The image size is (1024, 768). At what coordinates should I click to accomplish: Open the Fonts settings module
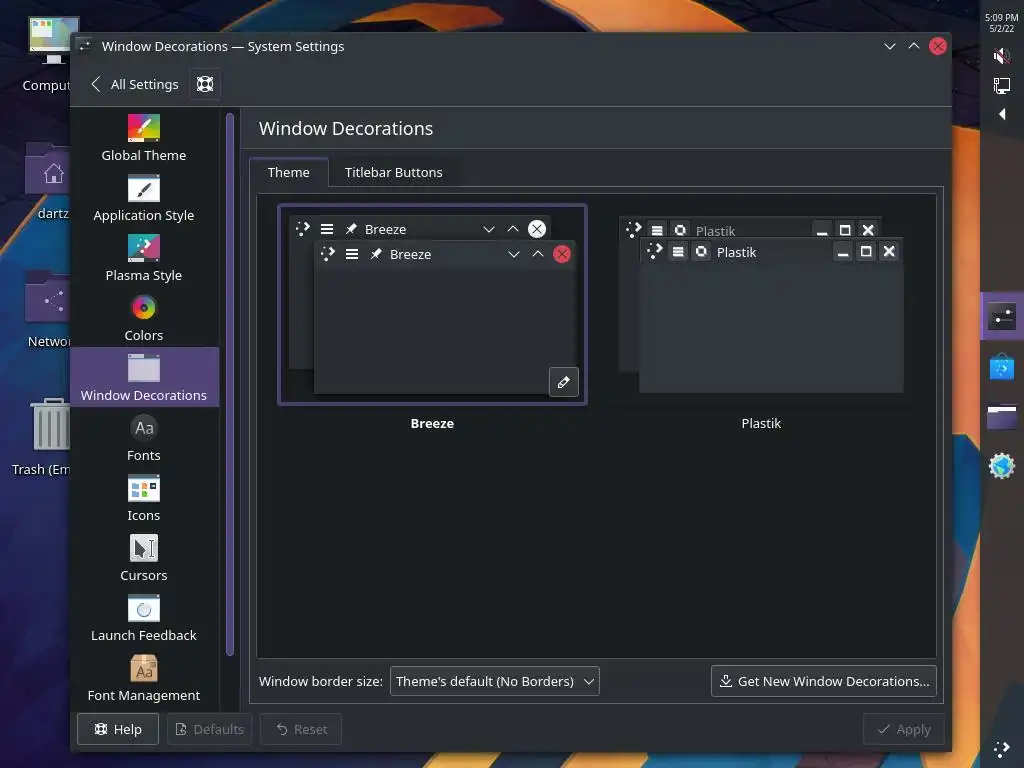click(144, 438)
